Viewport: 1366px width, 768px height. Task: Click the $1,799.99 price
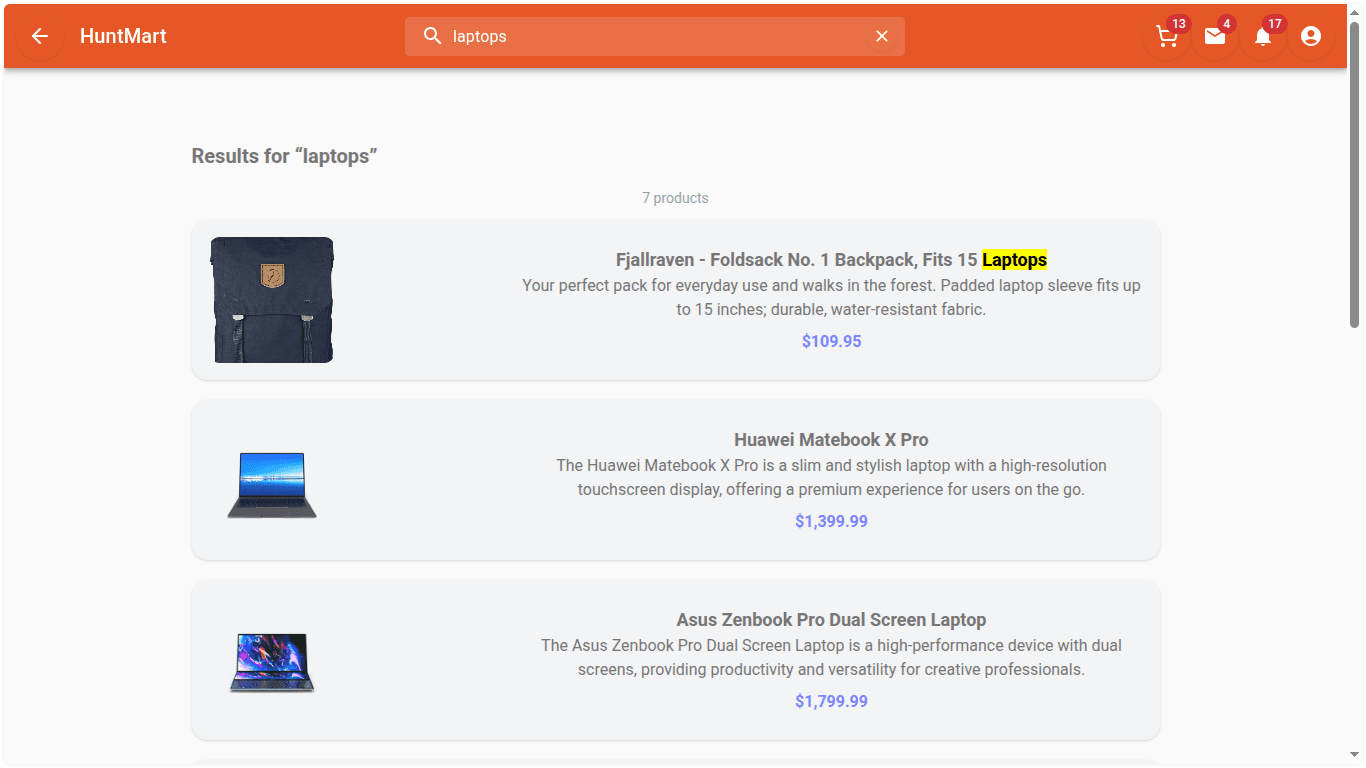(x=831, y=701)
